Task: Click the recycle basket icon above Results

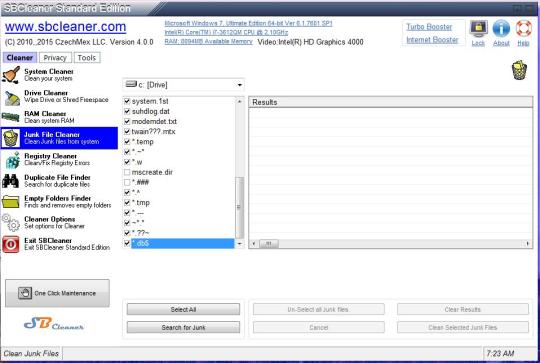Action: click(x=519, y=70)
